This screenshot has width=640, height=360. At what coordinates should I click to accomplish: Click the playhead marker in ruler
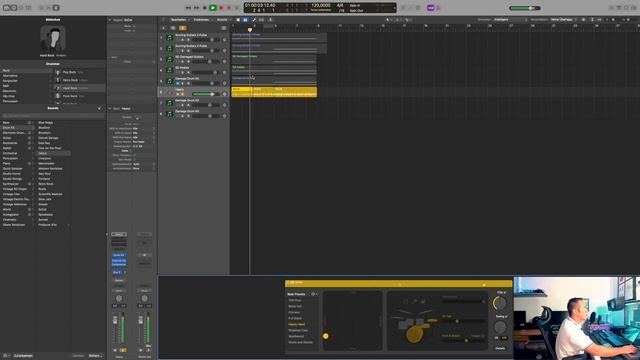(x=250, y=29)
